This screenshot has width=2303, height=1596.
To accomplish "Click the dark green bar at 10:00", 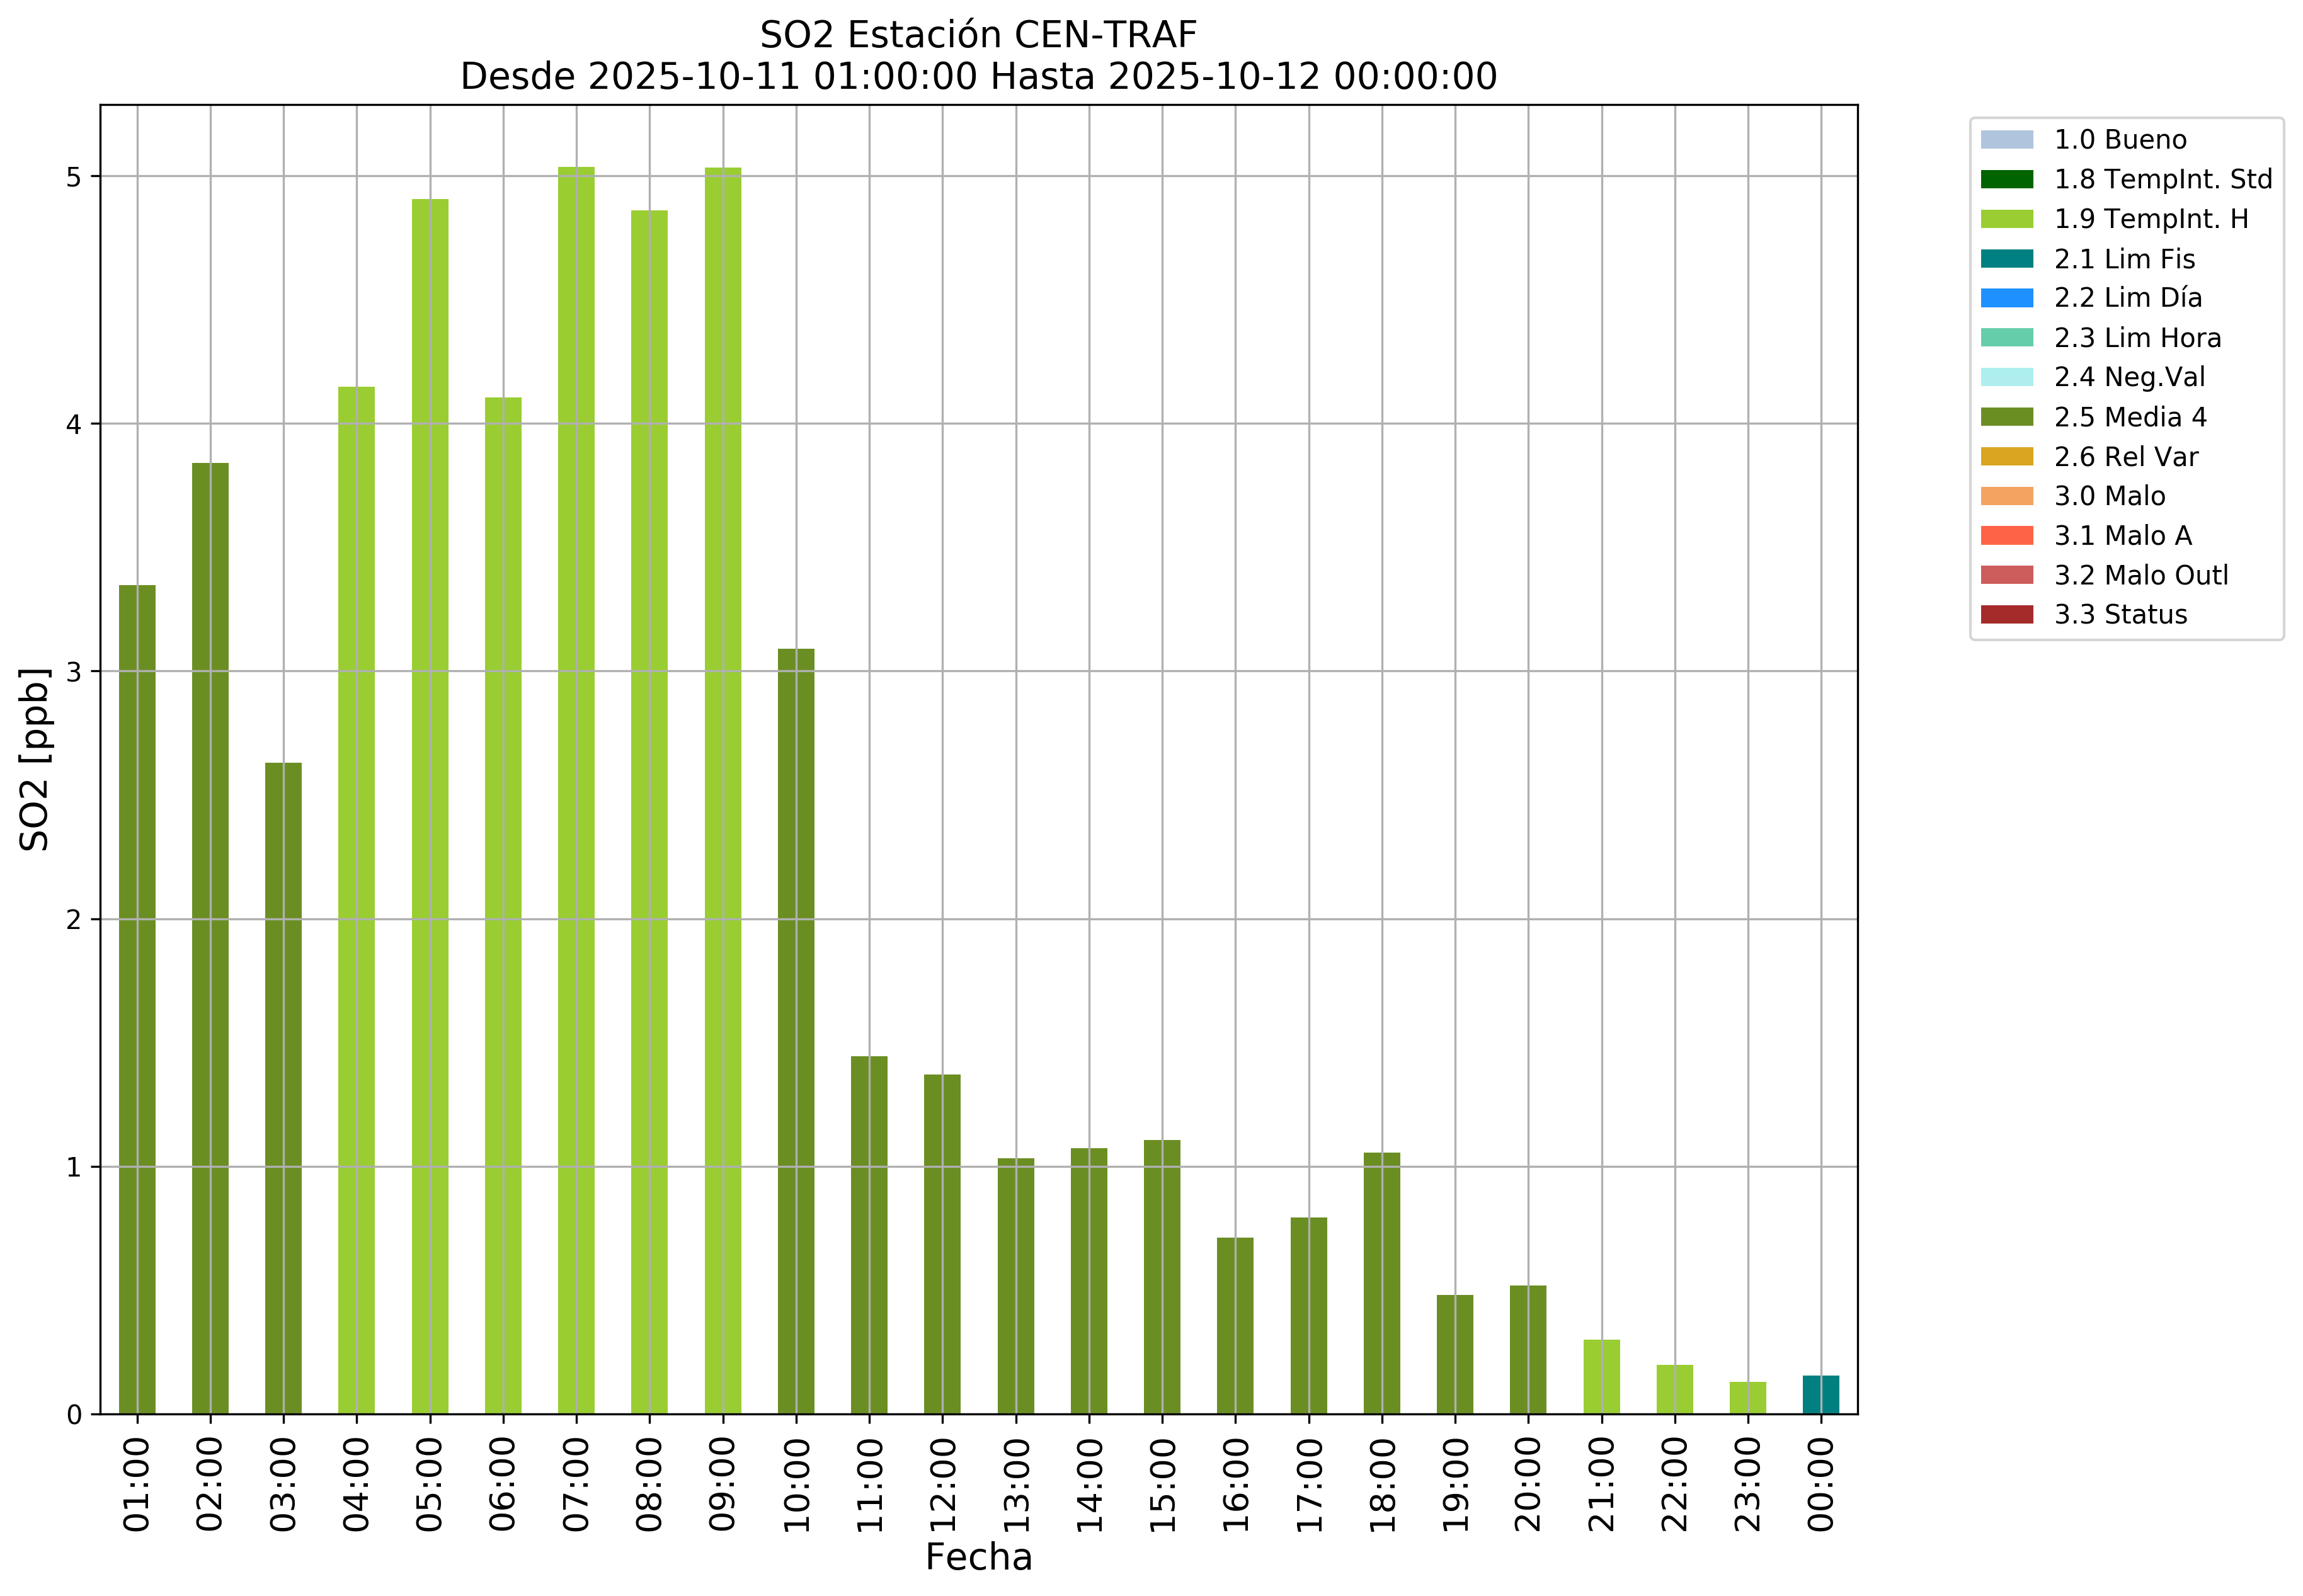I will point(796,1030).
